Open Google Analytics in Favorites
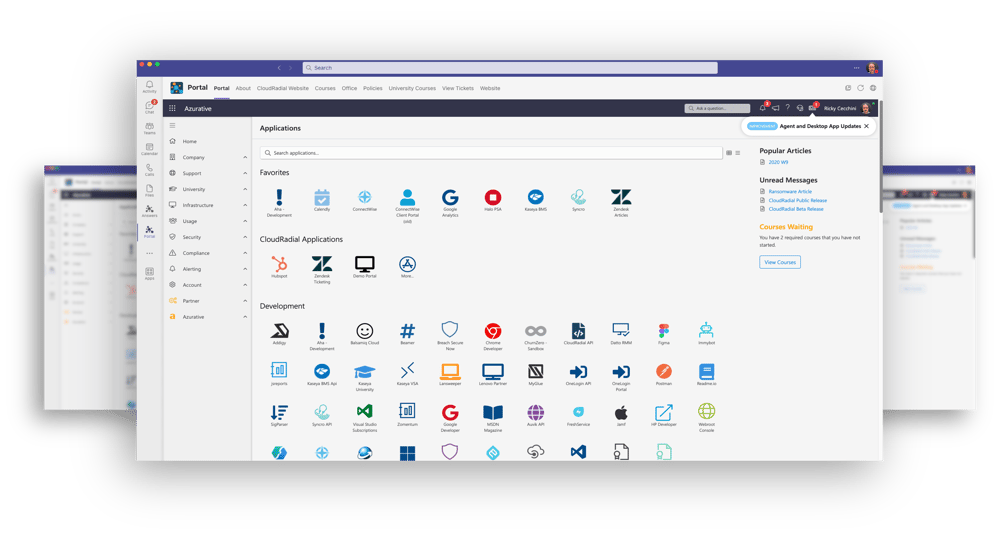This screenshot has width=1000, height=540. click(450, 203)
